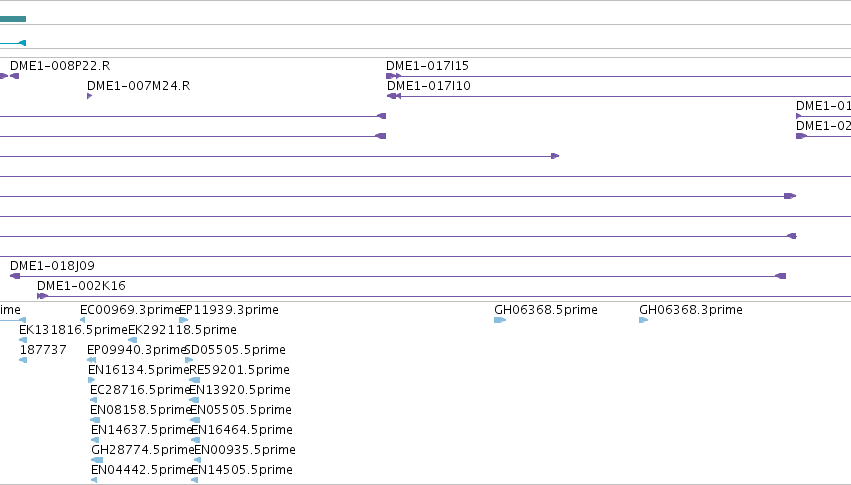Click the blue glyph beneath EK292118.5prime
This screenshot has width=851, height=485.
[132, 340]
